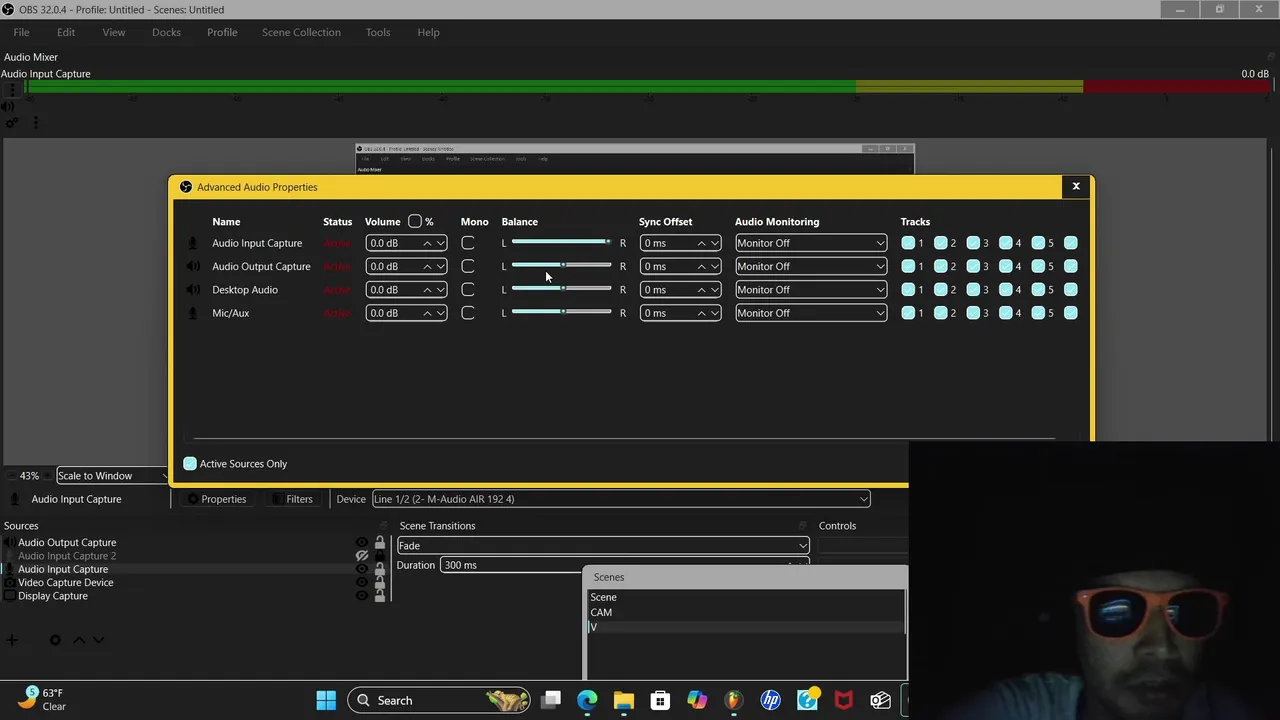Open the Fade transition dropdown
Screen dimensions: 1280x720
[603, 546]
